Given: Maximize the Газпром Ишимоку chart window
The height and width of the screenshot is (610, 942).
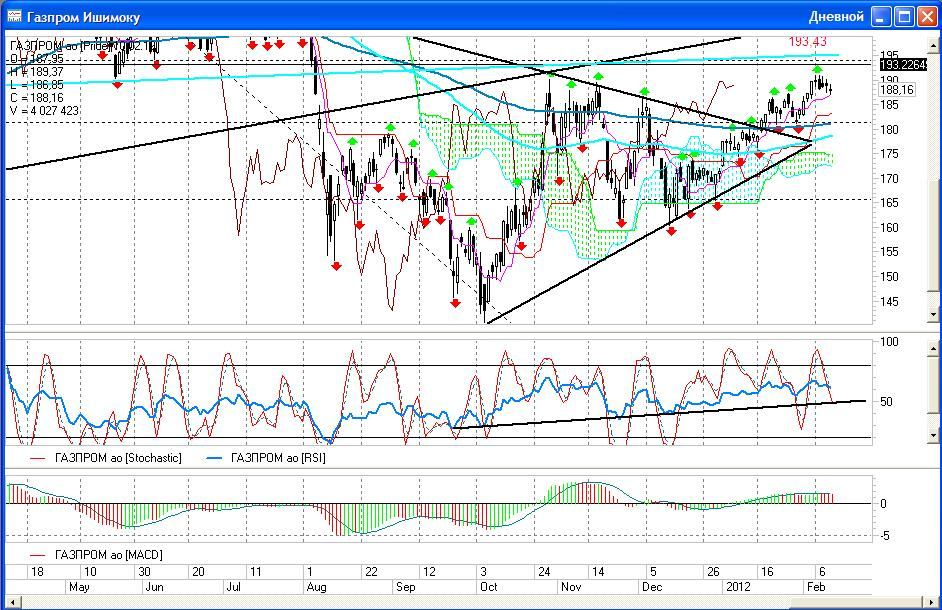Looking at the screenshot, I should tap(904, 17).
